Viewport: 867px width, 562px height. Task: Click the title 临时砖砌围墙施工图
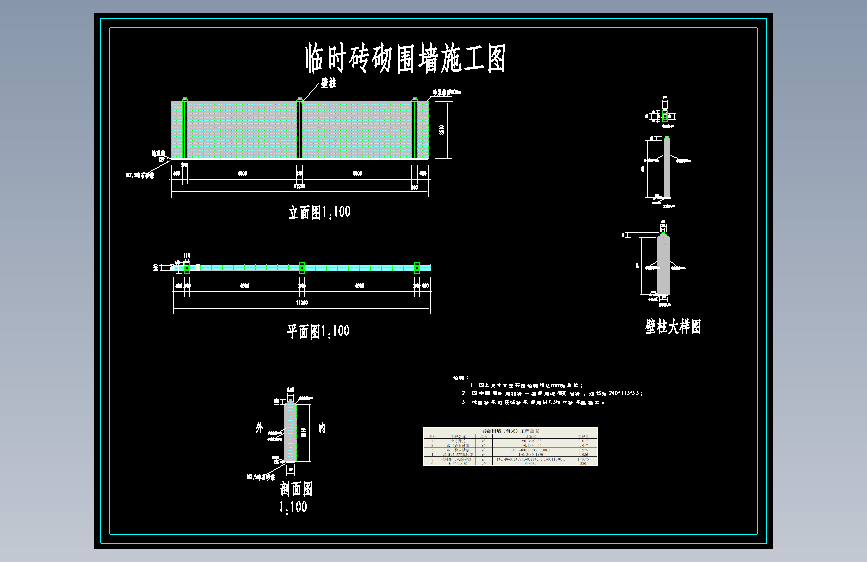point(405,59)
